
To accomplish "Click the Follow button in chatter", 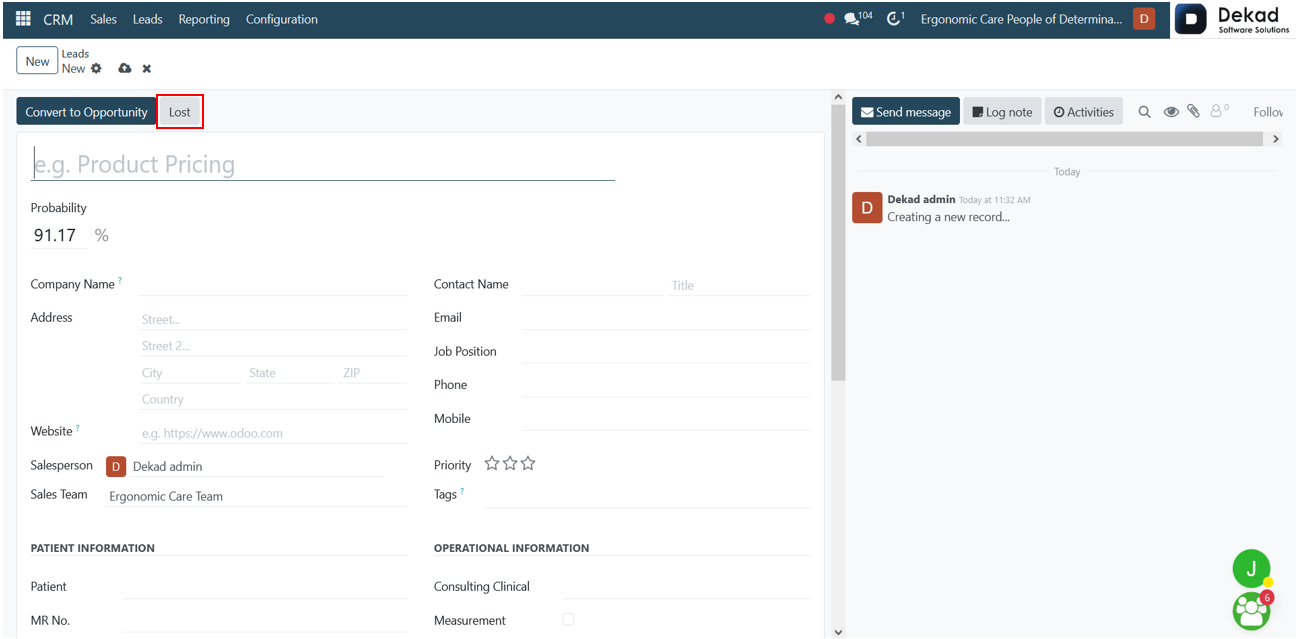I will tap(1267, 112).
